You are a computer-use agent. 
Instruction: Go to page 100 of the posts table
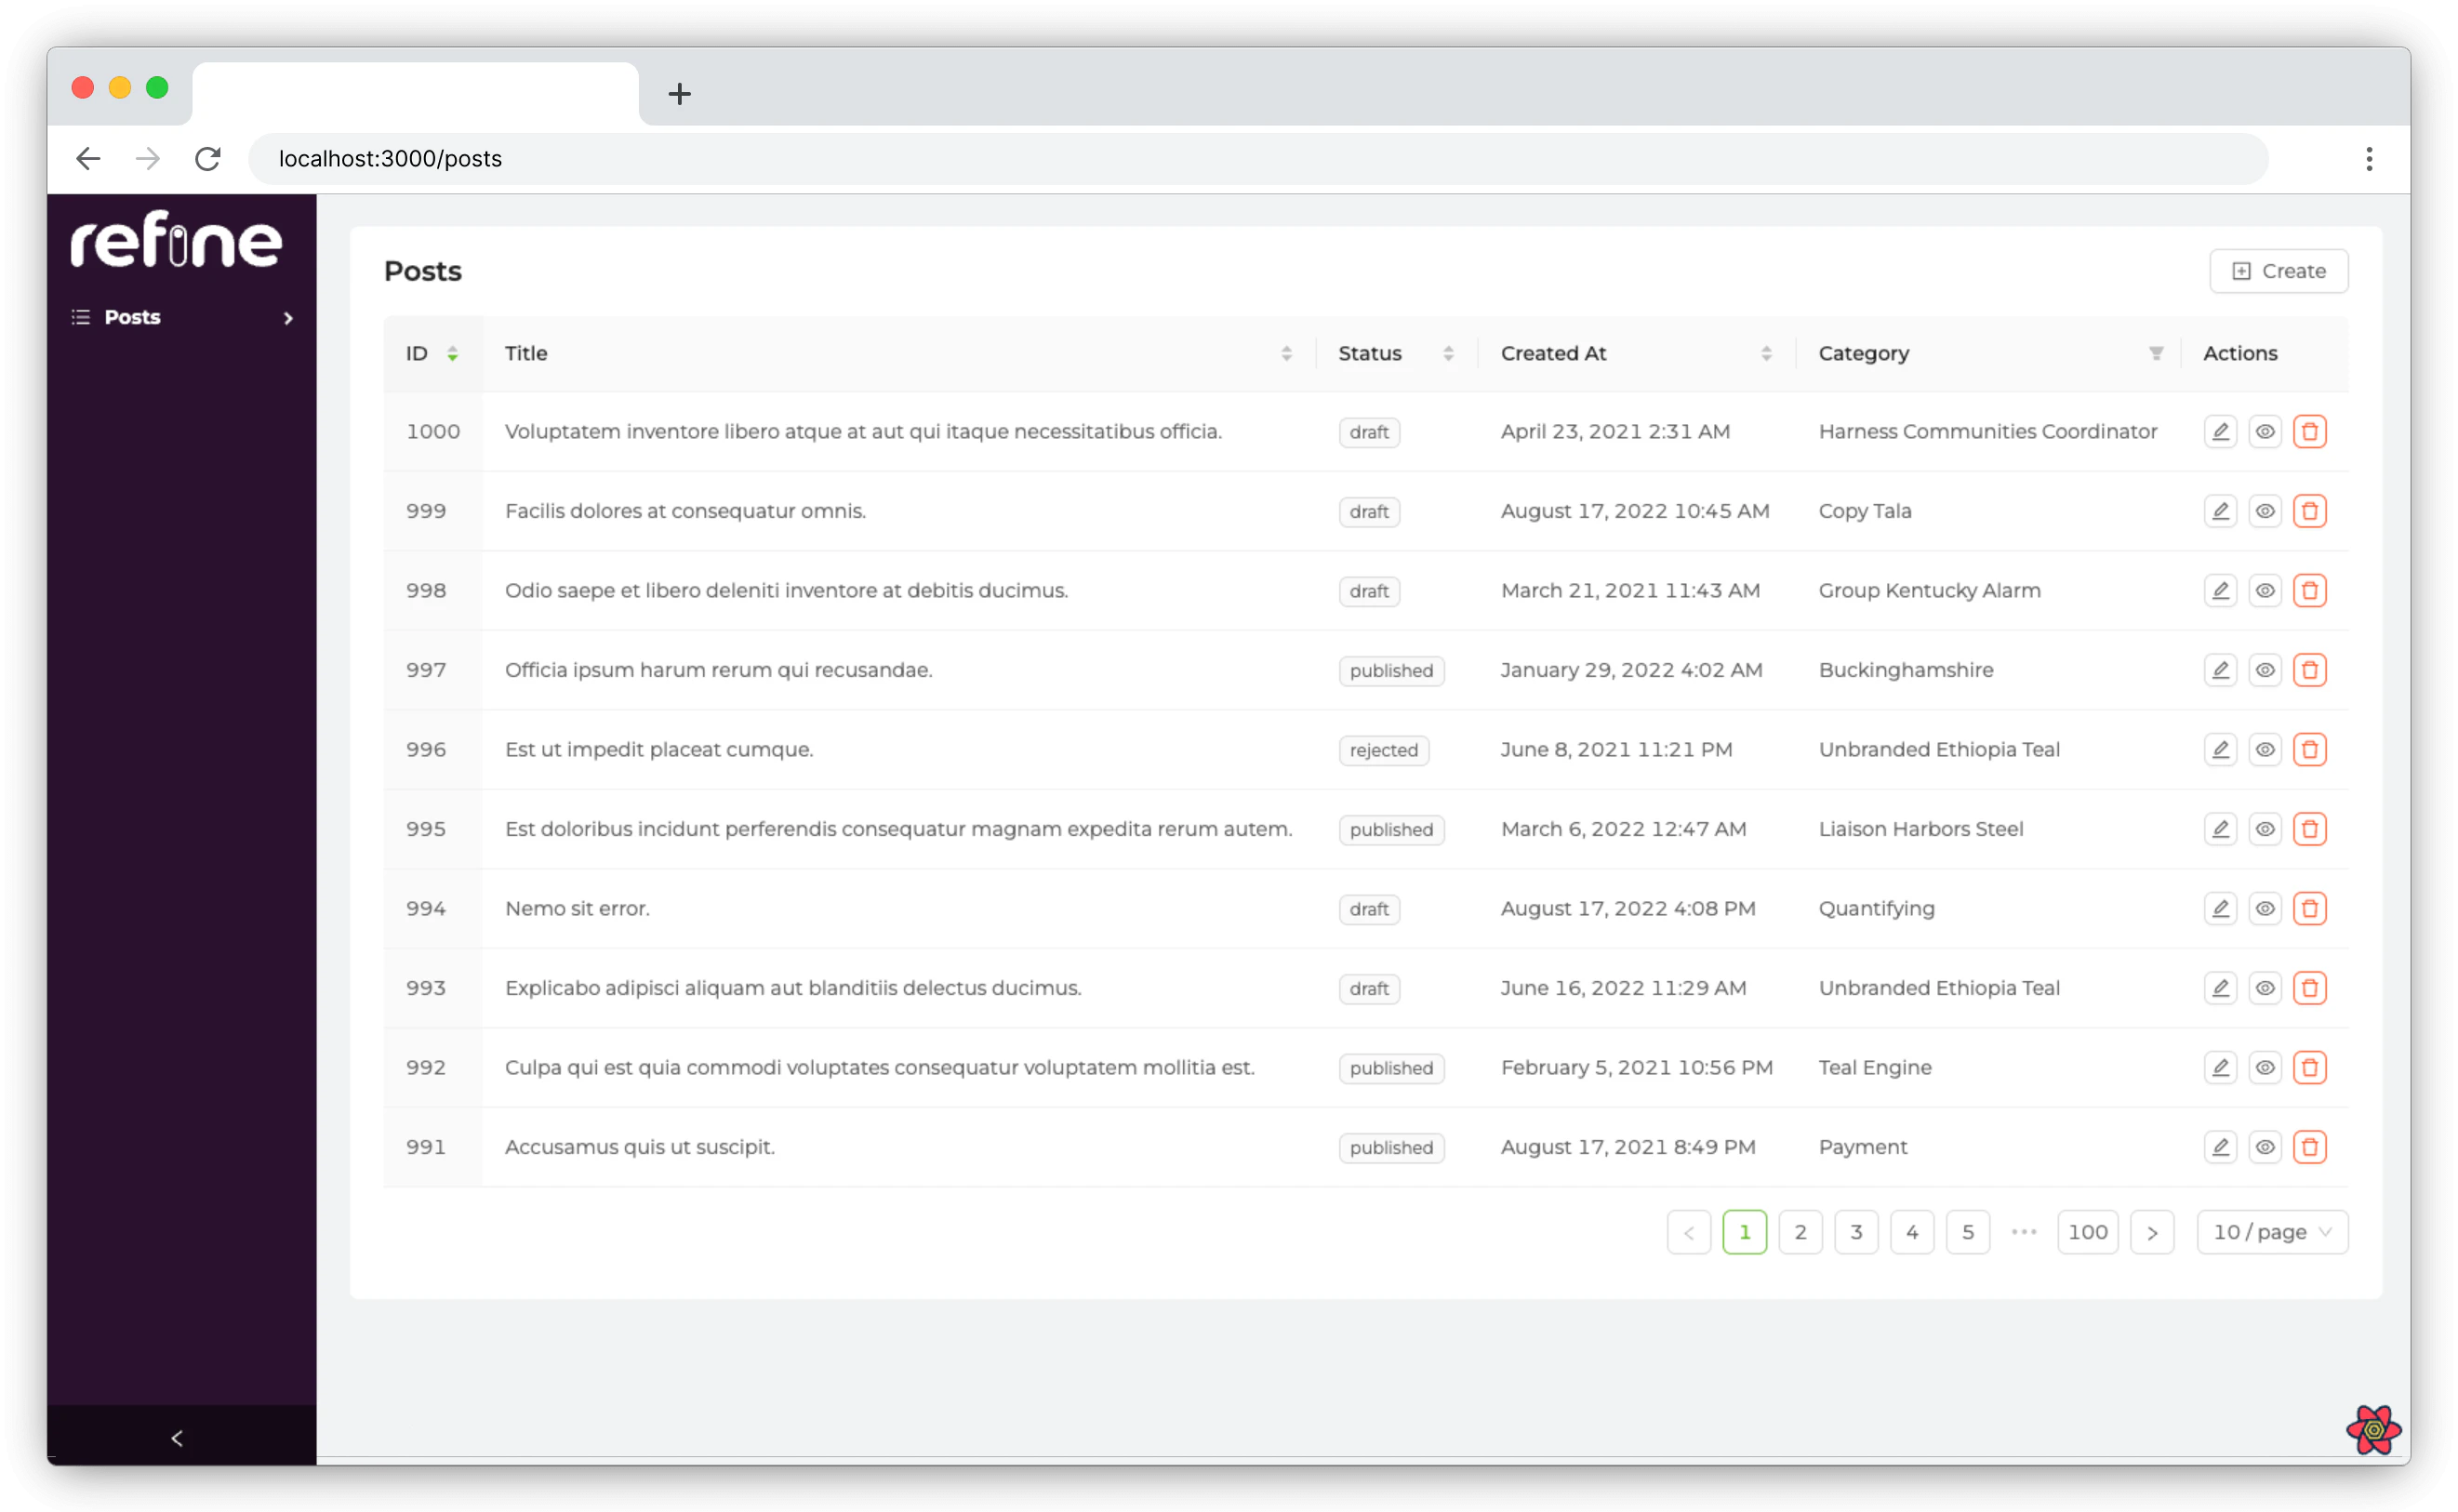pos(2087,1232)
